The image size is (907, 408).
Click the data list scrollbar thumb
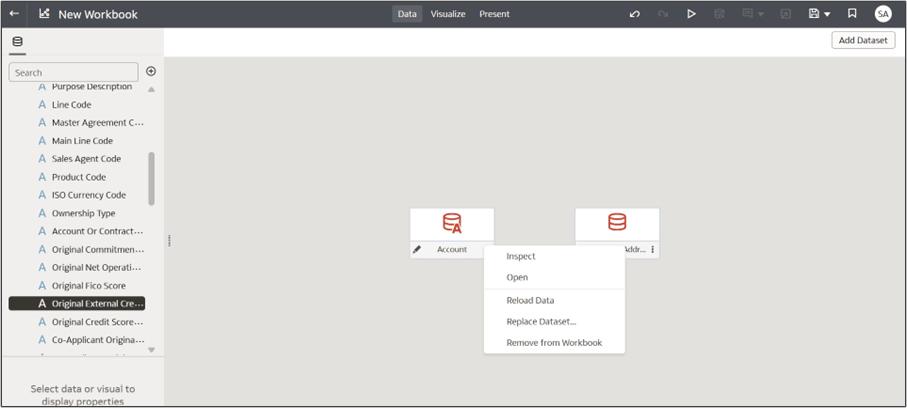point(152,179)
